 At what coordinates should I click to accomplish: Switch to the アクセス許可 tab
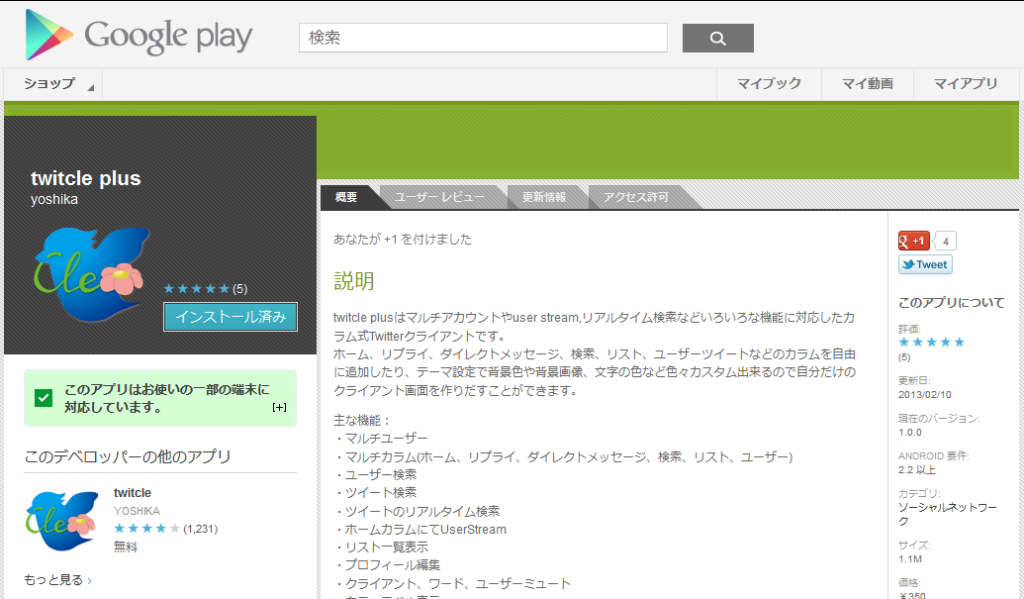tap(635, 197)
